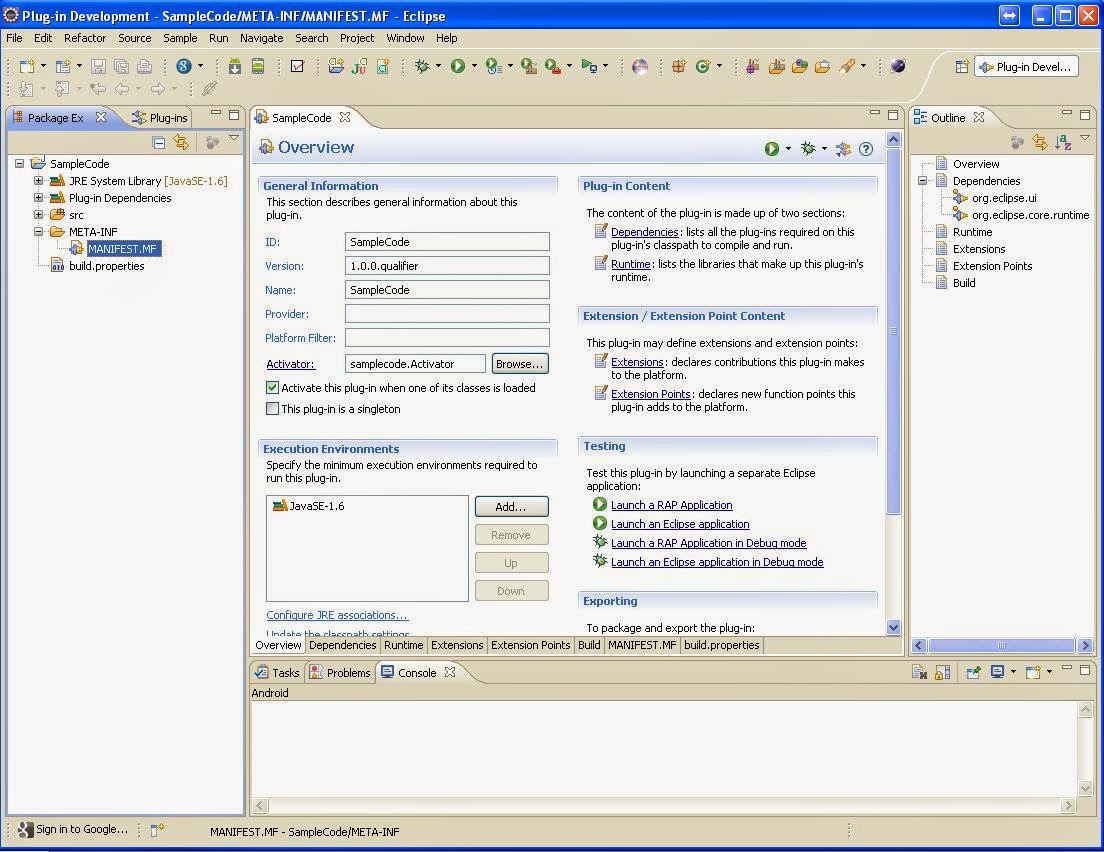Click the Pin Console icon
This screenshot has height=852, width=1104.
pos(973,672)
